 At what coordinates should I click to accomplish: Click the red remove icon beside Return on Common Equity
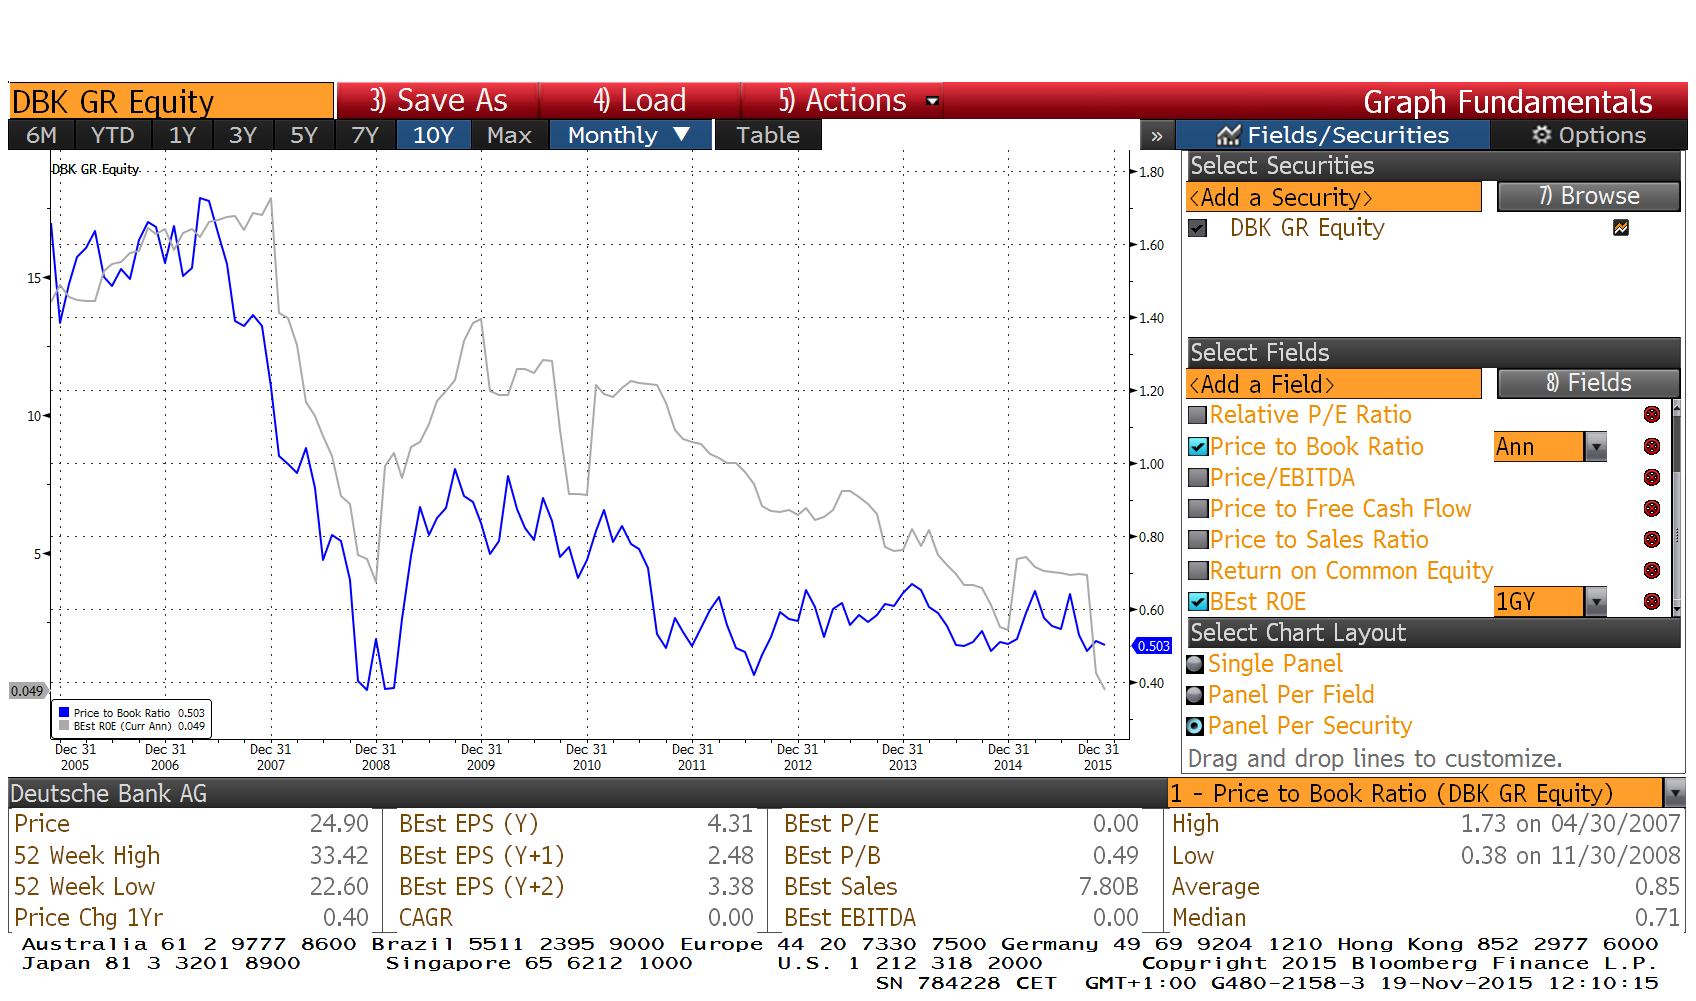(x=1652, y=570)
